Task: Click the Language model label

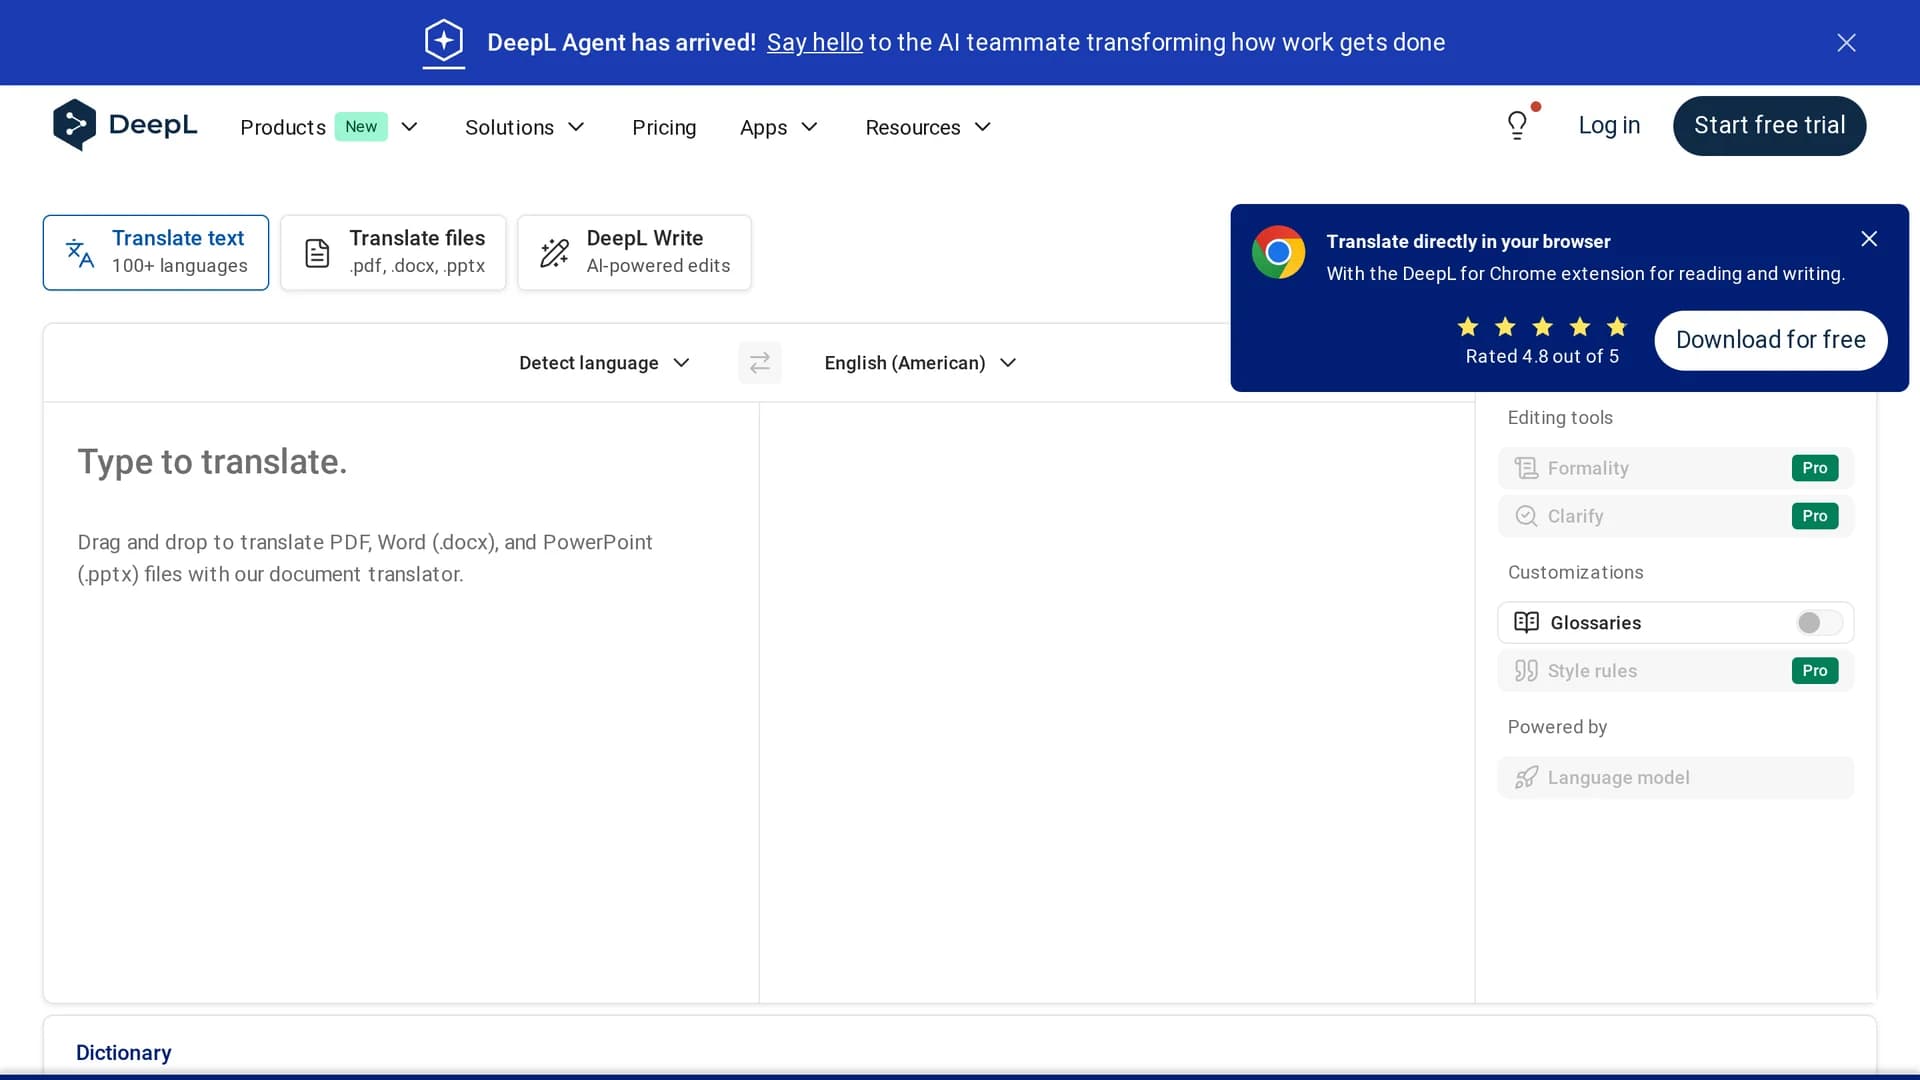Action: (1618, 778)
